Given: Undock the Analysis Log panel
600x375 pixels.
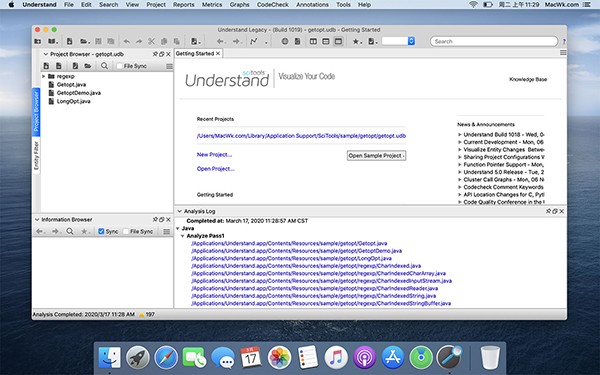Looking at the screenshot, I should (x=555, y=211).
